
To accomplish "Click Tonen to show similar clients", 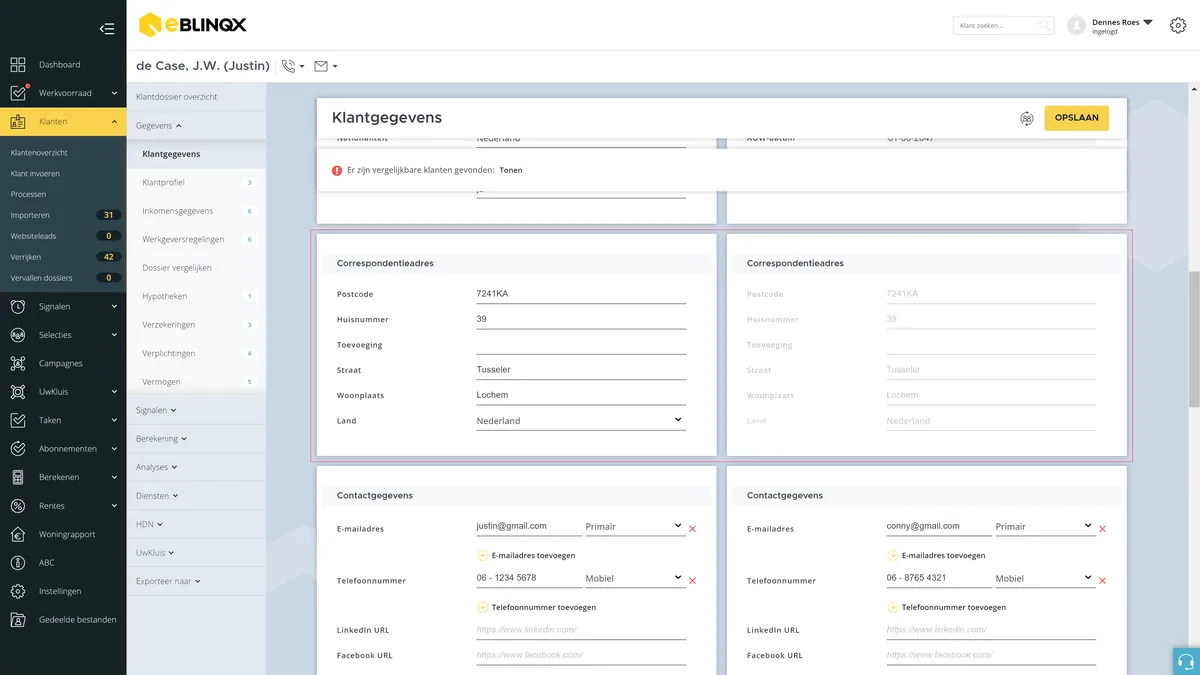I will click(511, 170).
